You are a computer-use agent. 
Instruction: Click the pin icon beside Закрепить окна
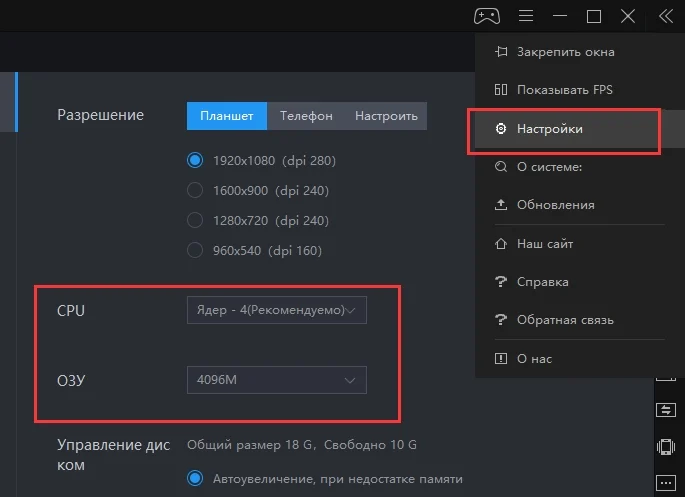click(501, 52)
